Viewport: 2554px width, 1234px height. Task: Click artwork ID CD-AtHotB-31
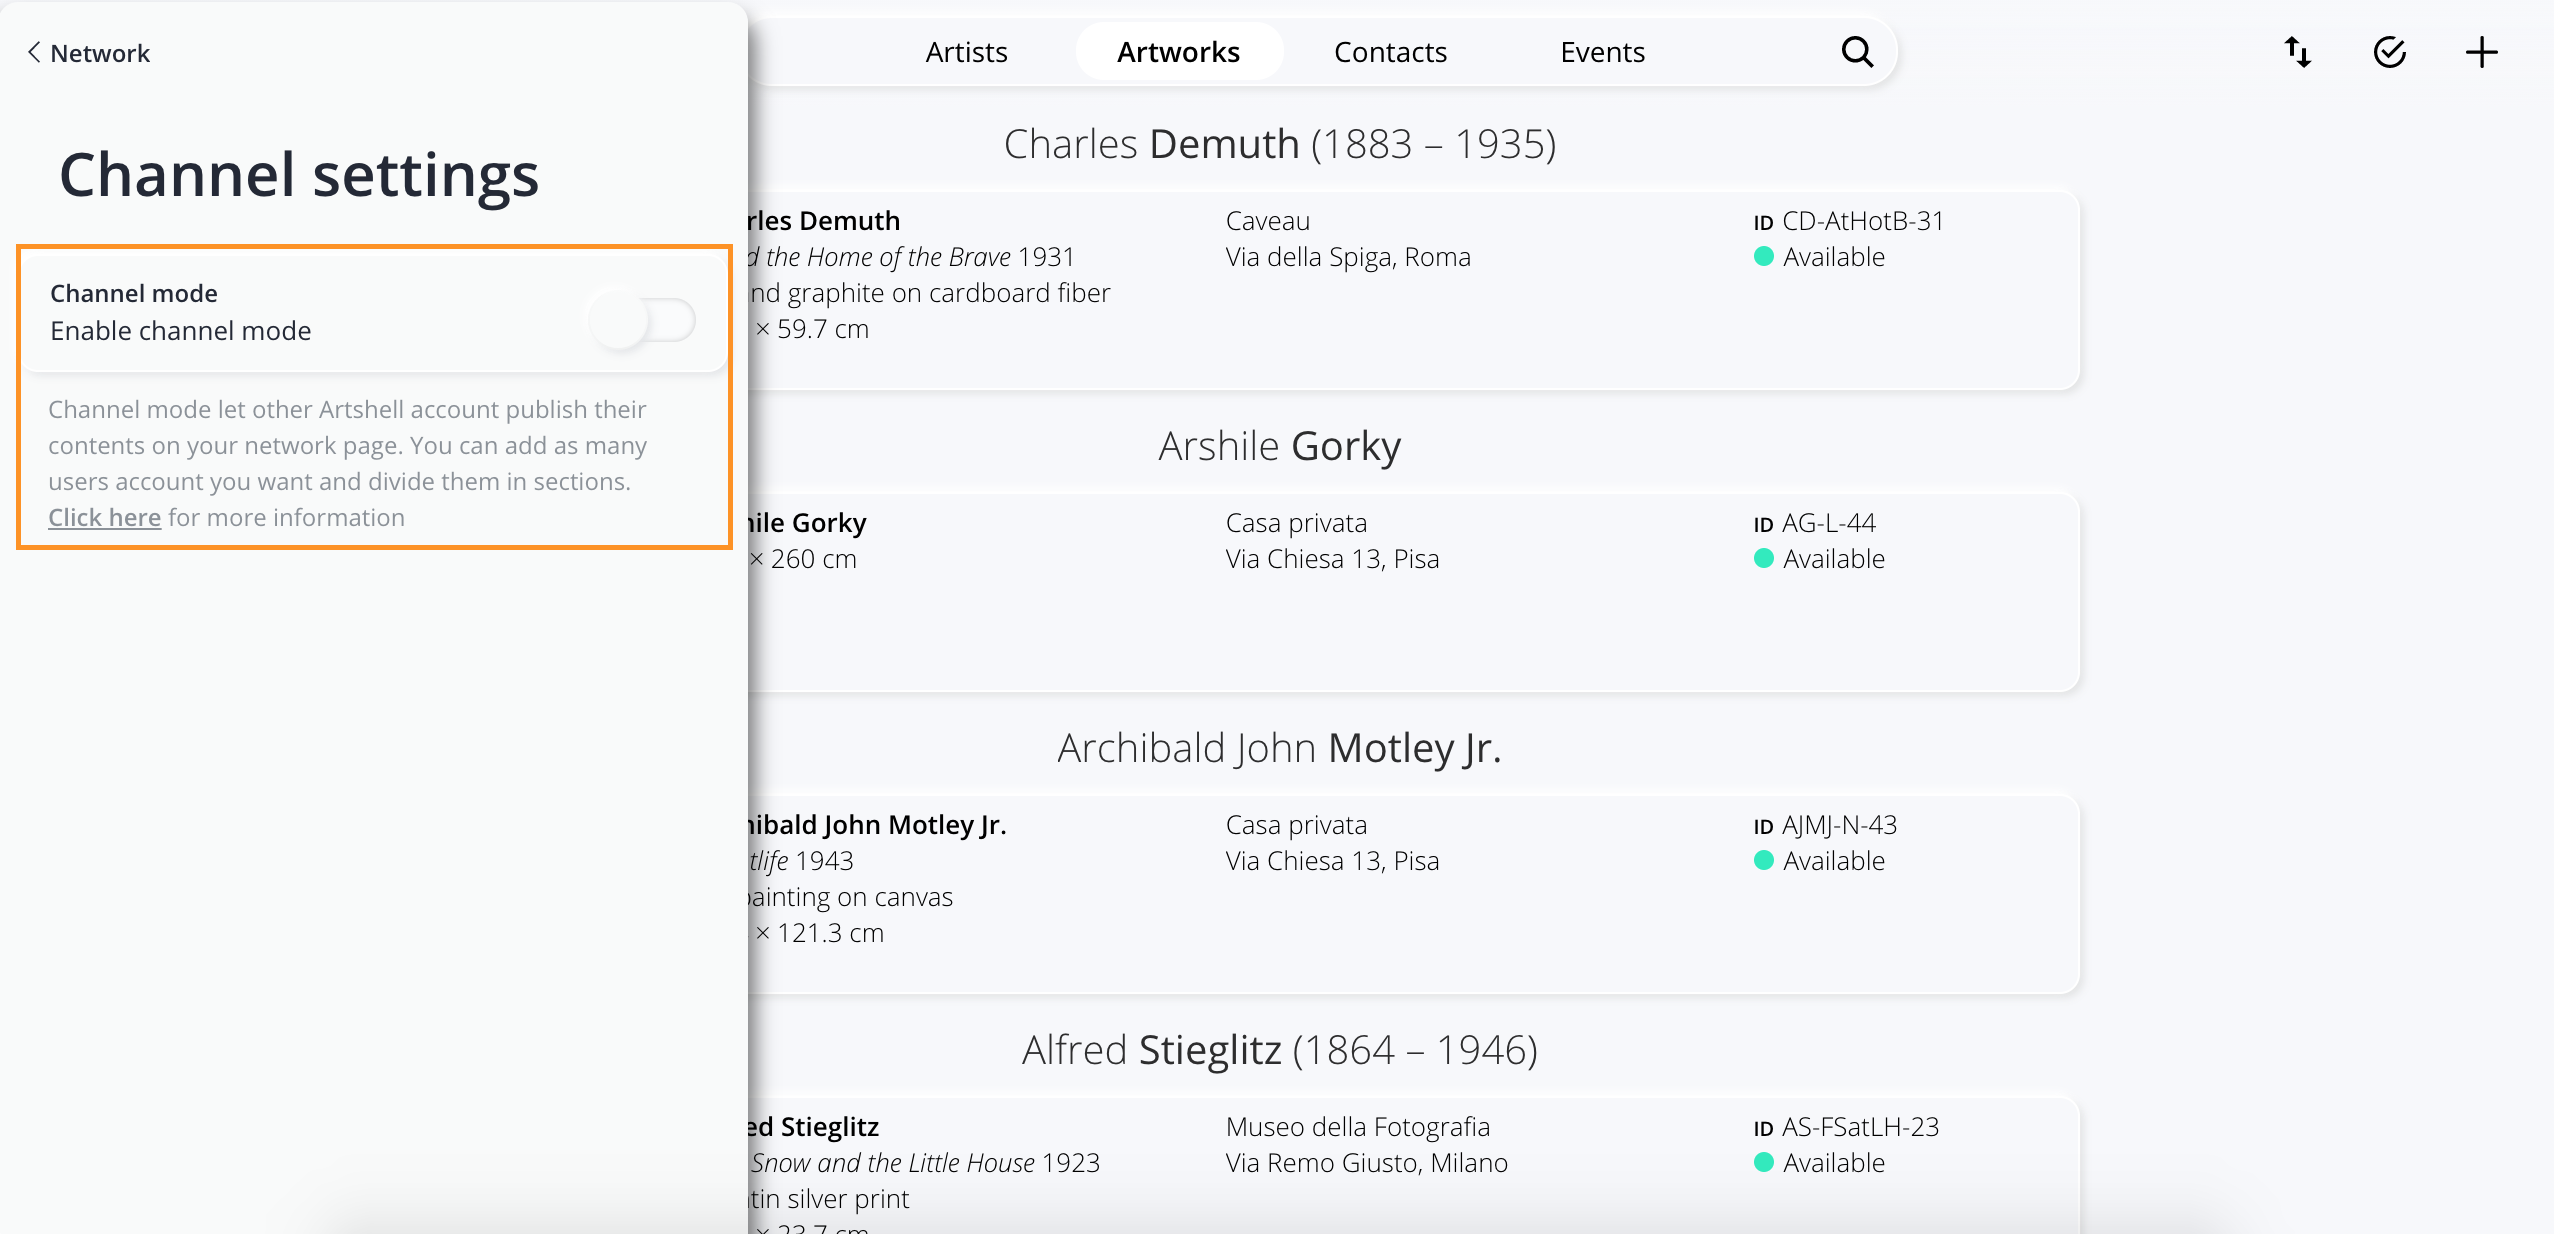[x=1849, y=221]
